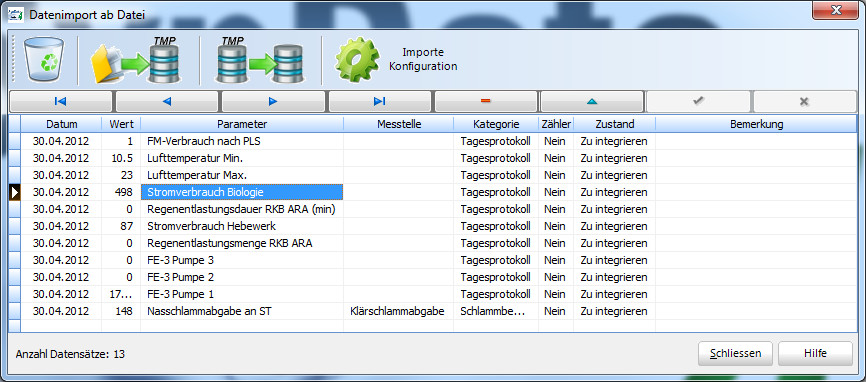Delete record with red minus button
This screenshot has width=866, height=382.
[x=485, y=101]
